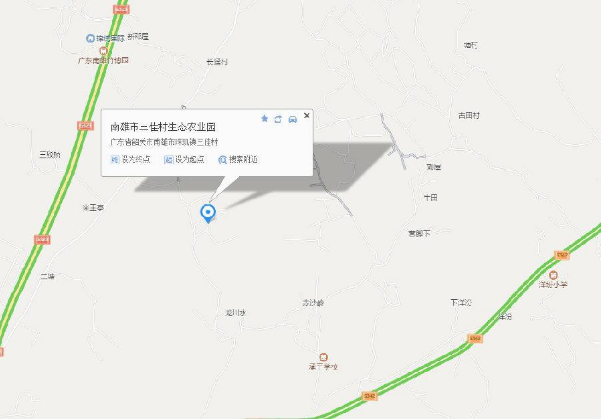Select the school icon above 洋汾小学

pos(553,275)
